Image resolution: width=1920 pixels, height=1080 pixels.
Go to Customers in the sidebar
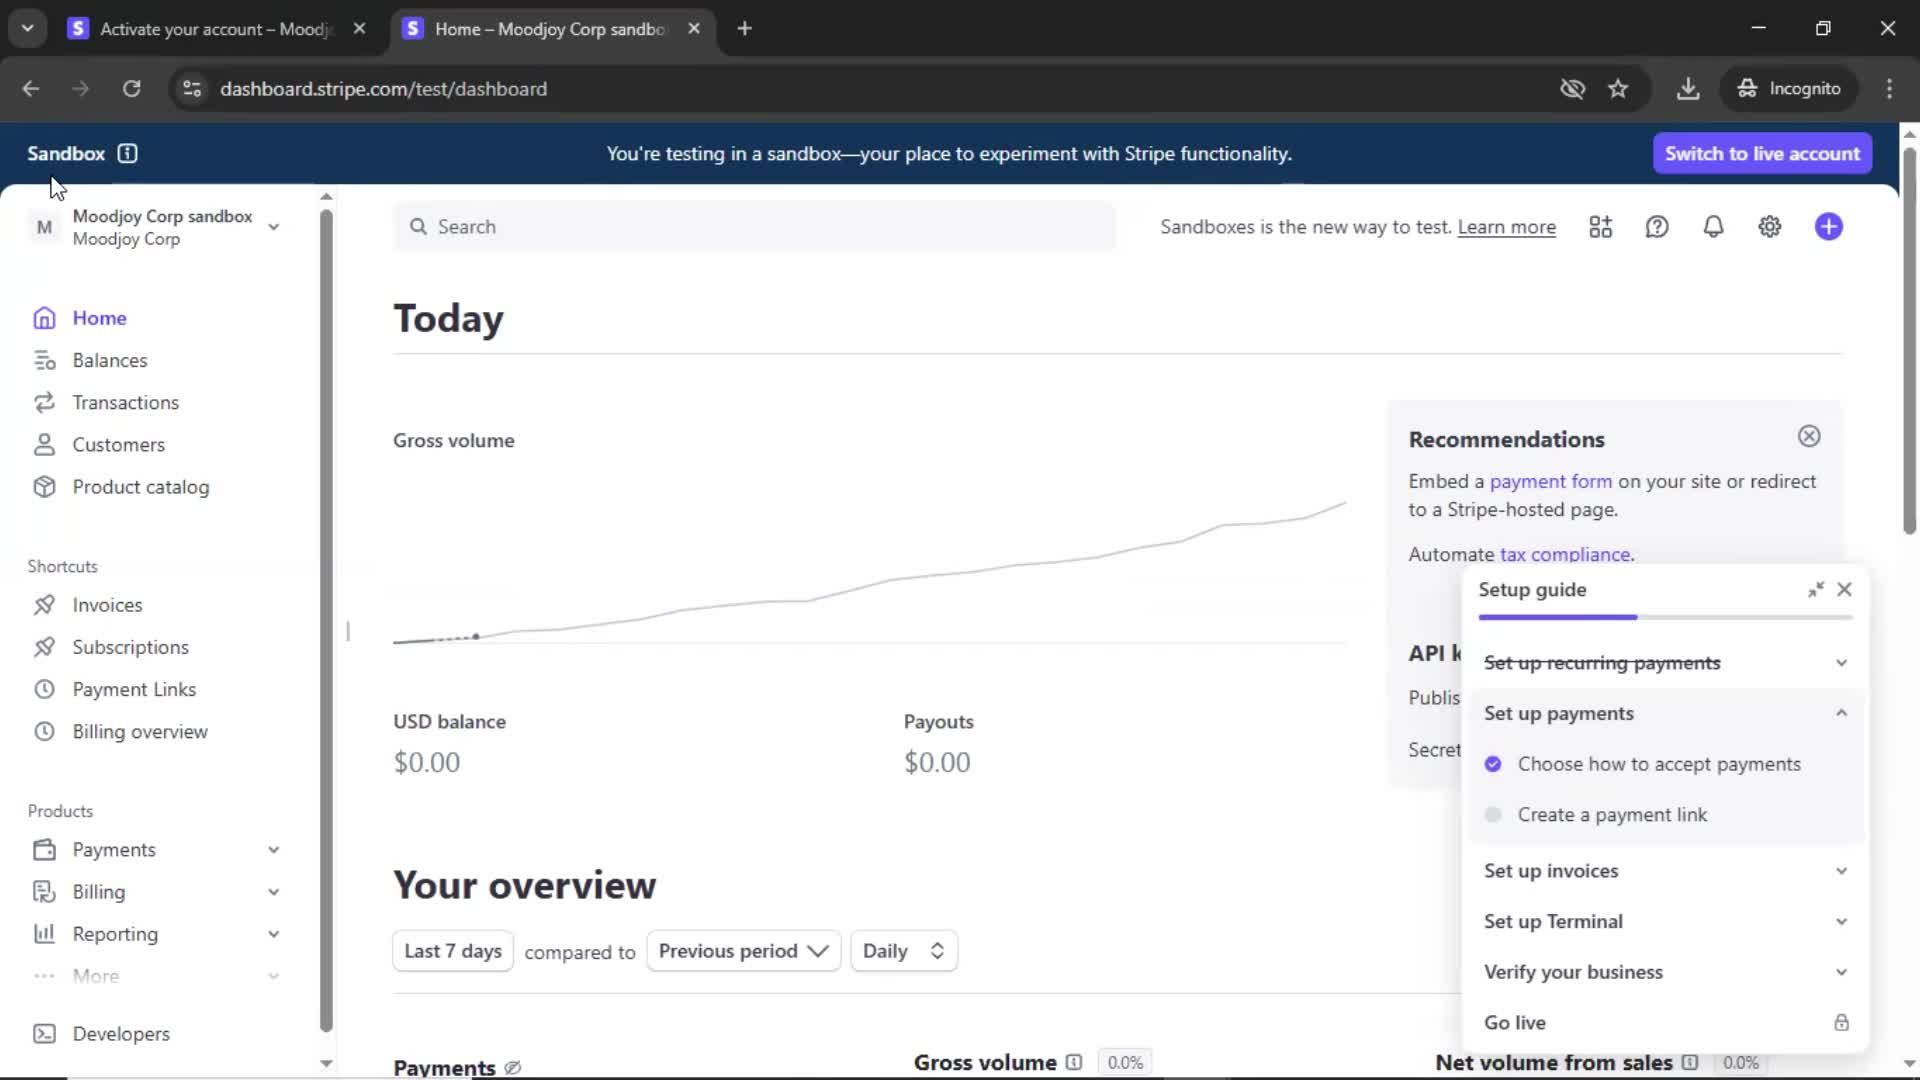point(118,444)
